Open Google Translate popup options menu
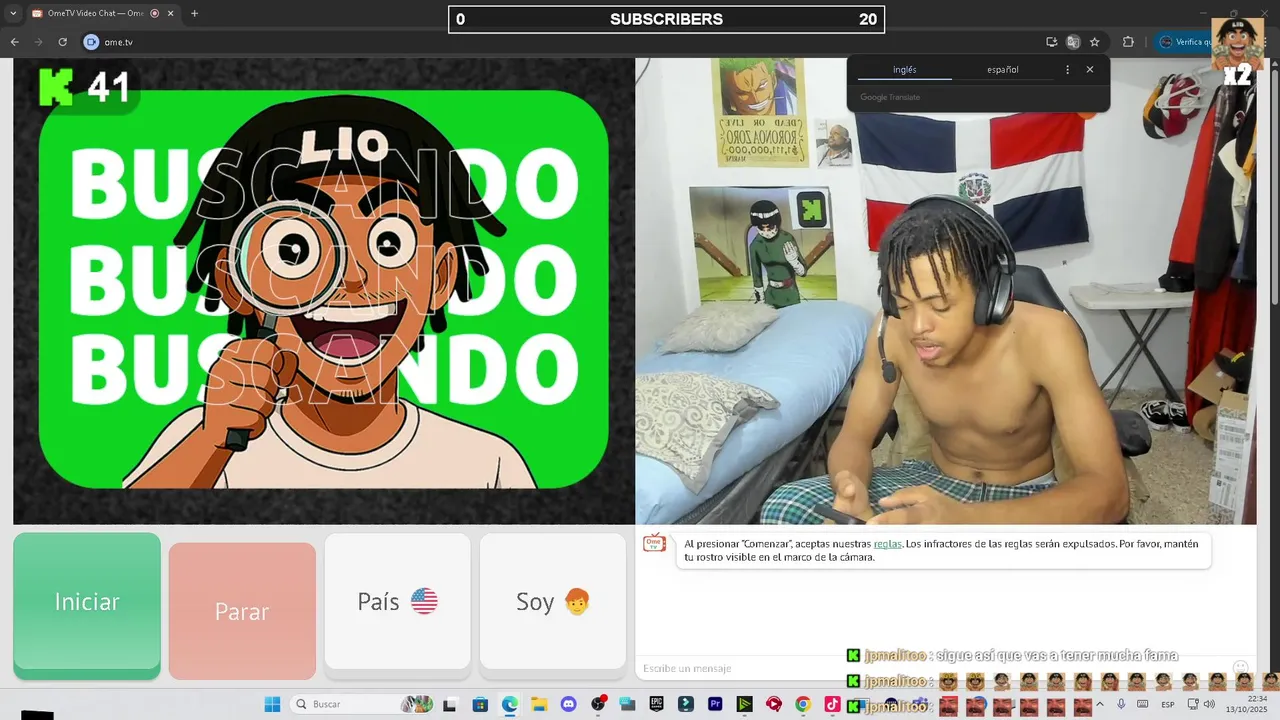 1067,70
